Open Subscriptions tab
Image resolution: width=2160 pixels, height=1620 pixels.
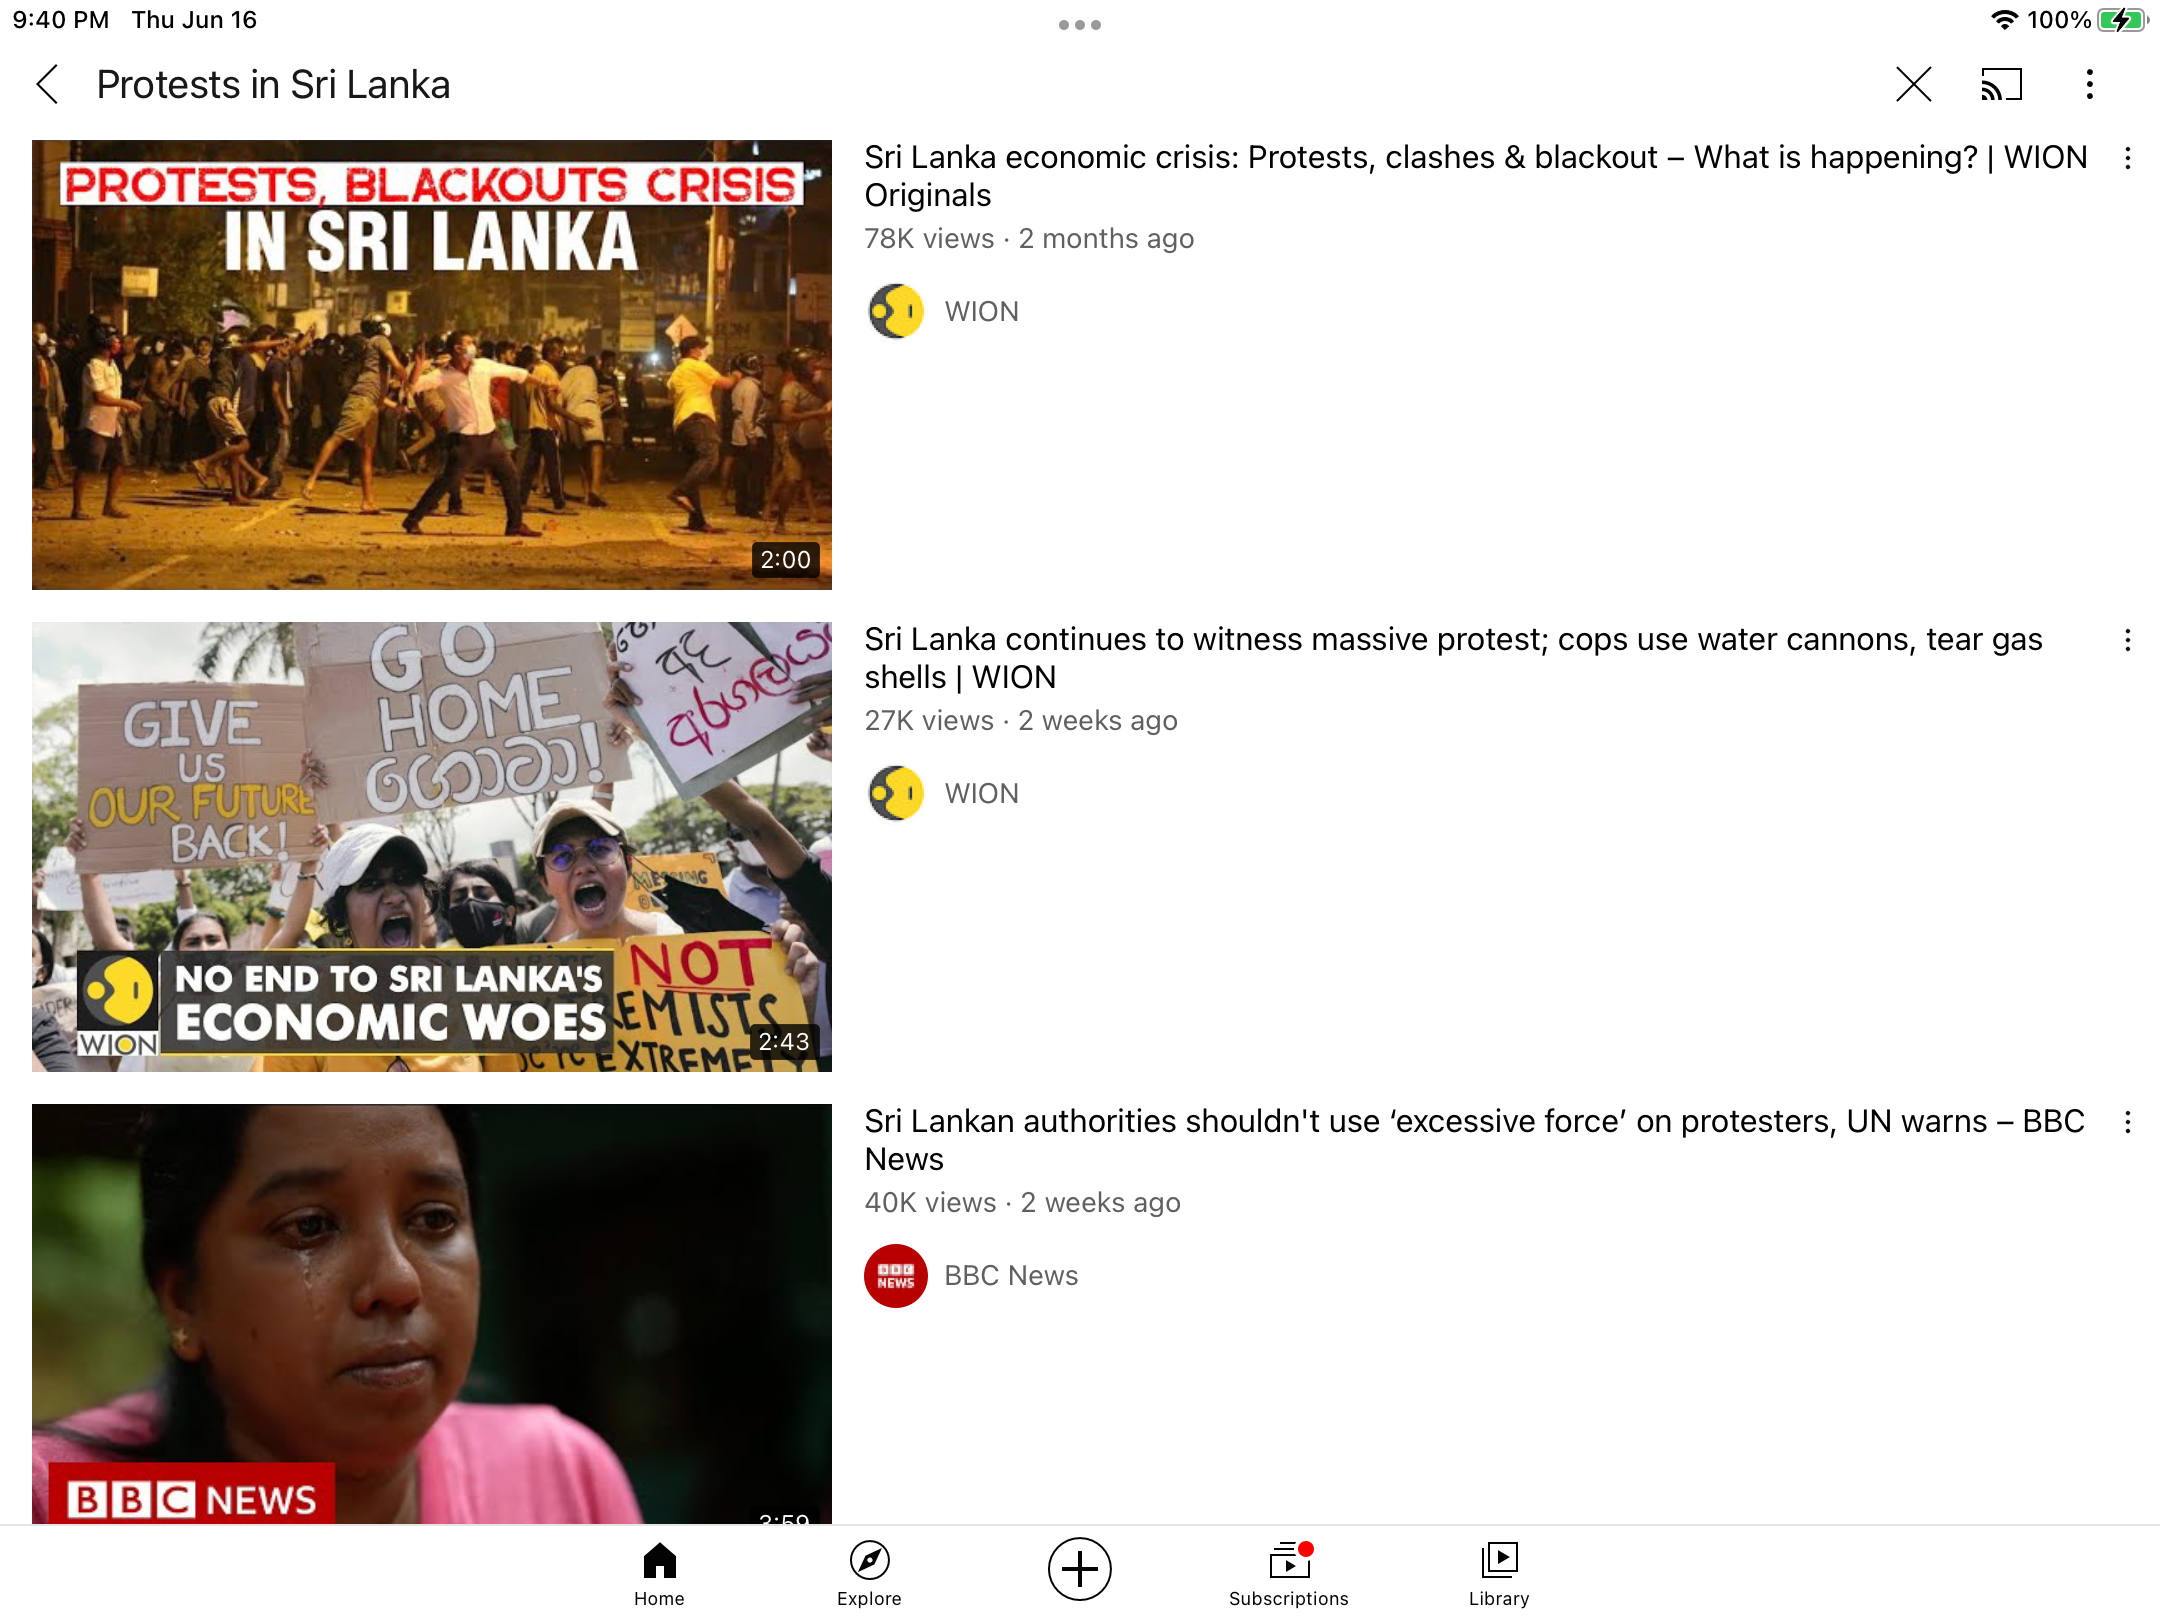click(x=1288, y=1573)
